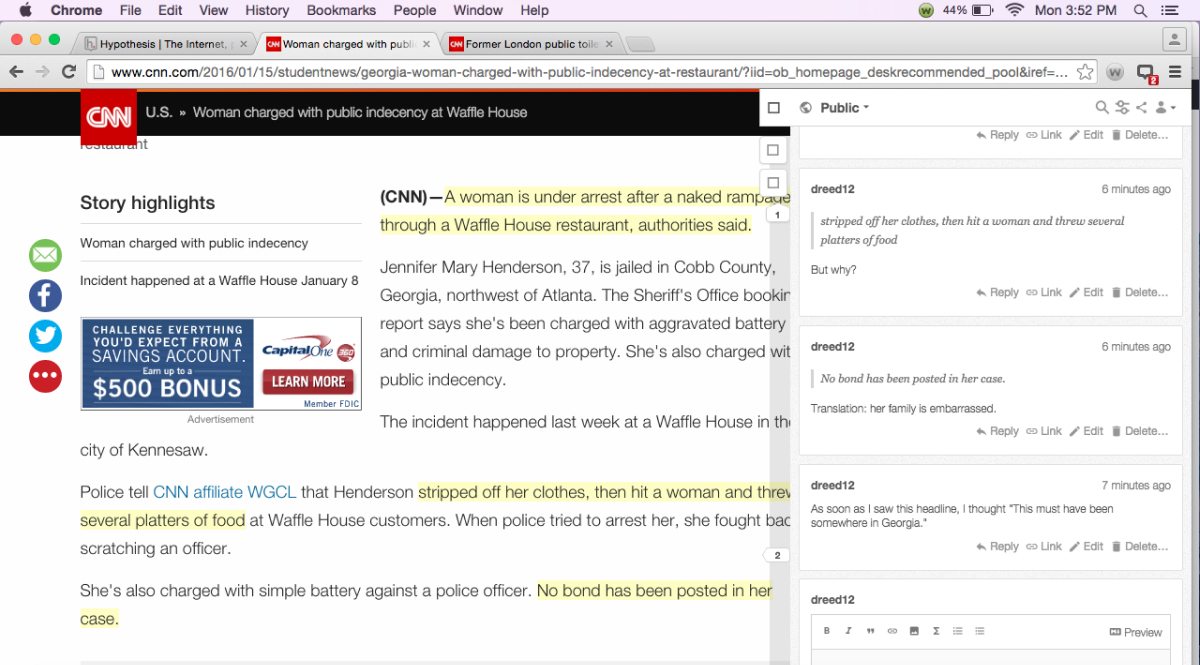Toggle the annotation Preview mode
The image size is (1200, 665).
(1136, 632)
